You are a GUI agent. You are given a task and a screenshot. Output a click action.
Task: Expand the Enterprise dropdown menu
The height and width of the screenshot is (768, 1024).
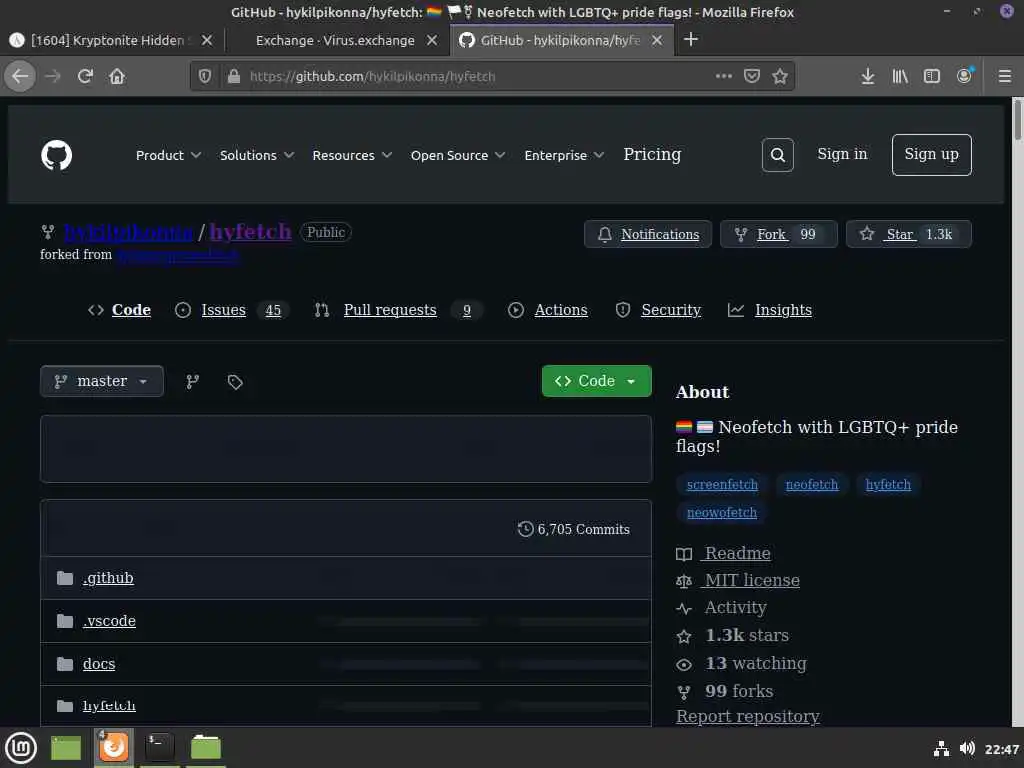pos(564,155)
